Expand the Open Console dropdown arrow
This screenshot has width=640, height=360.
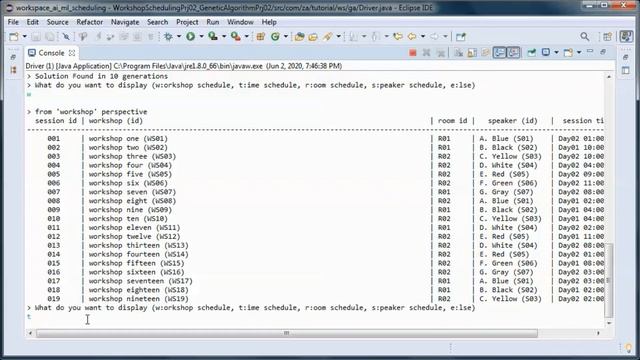point(579,53)
